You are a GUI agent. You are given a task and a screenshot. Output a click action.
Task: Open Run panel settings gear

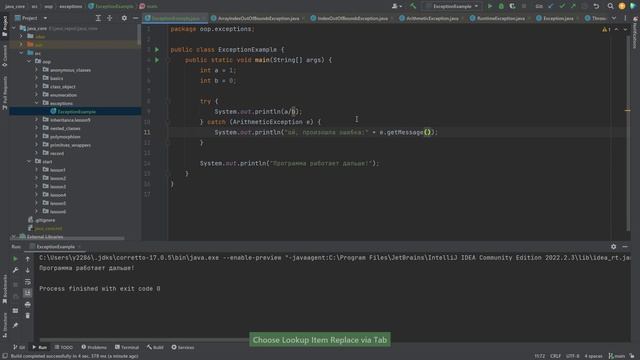pyautogui.click(x=613, y=247)
